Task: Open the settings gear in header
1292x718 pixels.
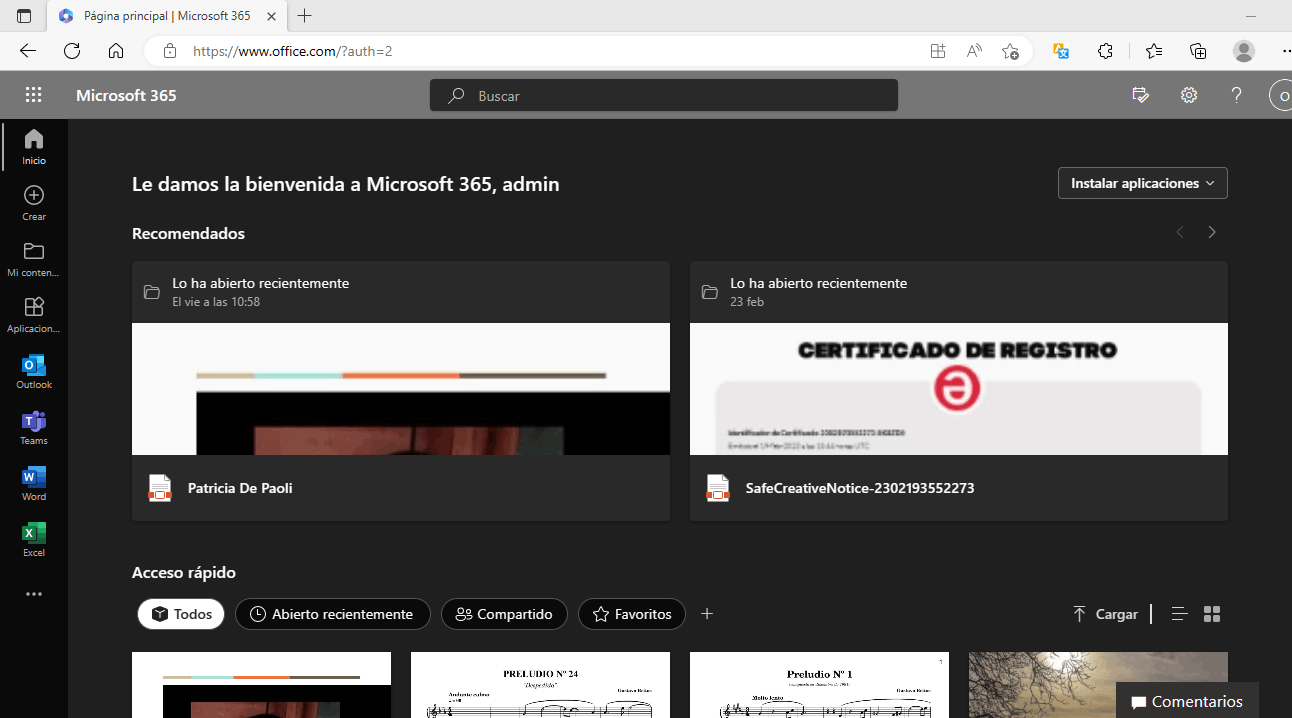Action: coord(1189,95)
